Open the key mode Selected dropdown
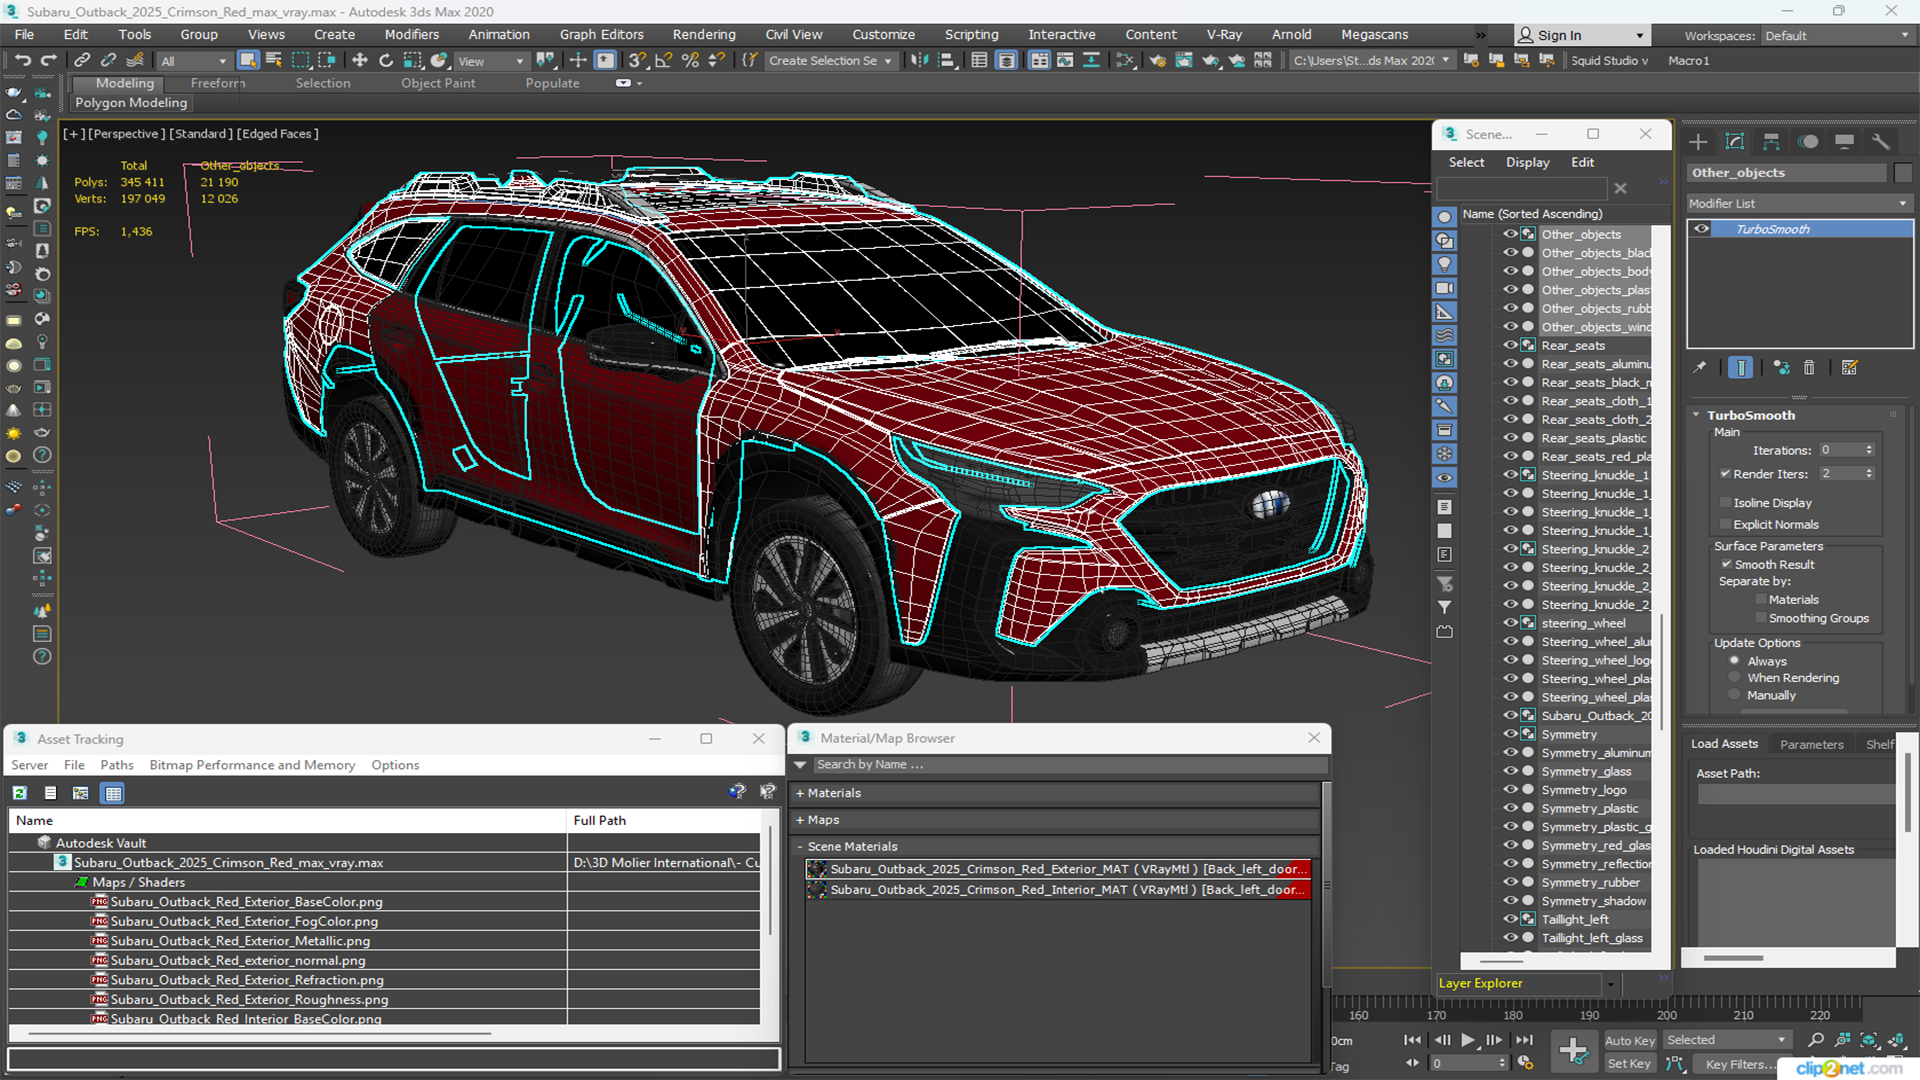This screenshot has width=1920, height=1080. point(1727,1040)
